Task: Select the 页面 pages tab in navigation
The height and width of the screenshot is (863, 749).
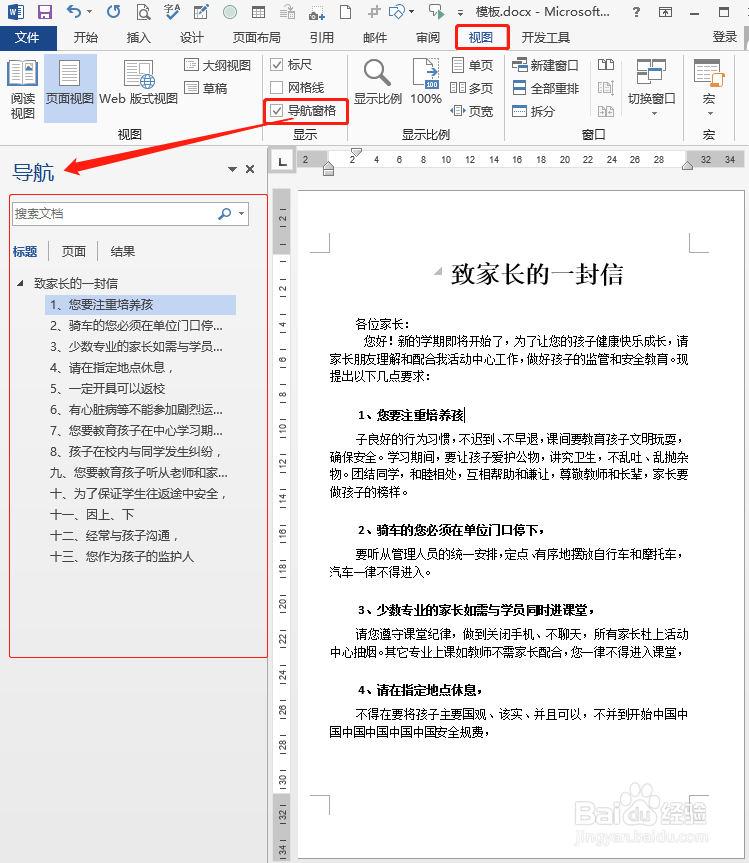Action: click(74, 252)
